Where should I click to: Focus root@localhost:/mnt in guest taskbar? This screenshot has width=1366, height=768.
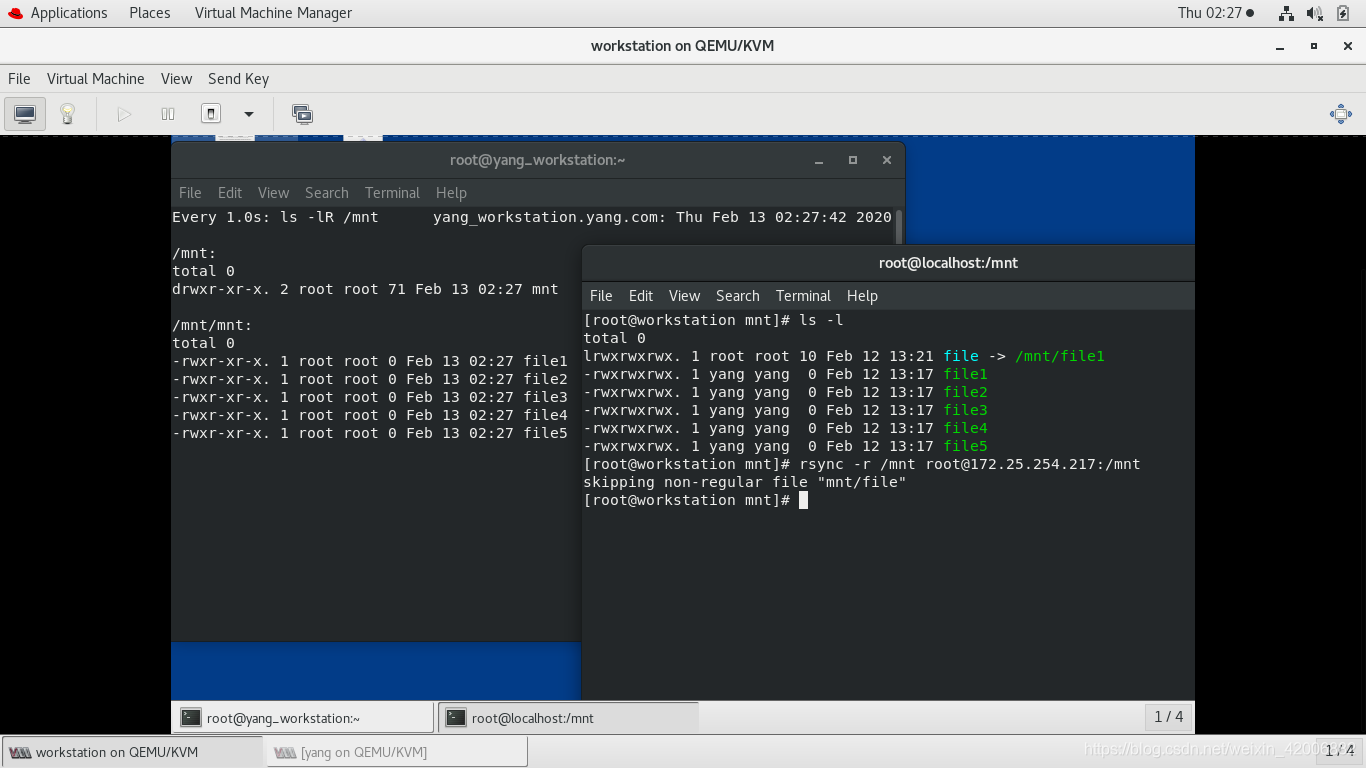pyautogui.click(x=569, y=718)
